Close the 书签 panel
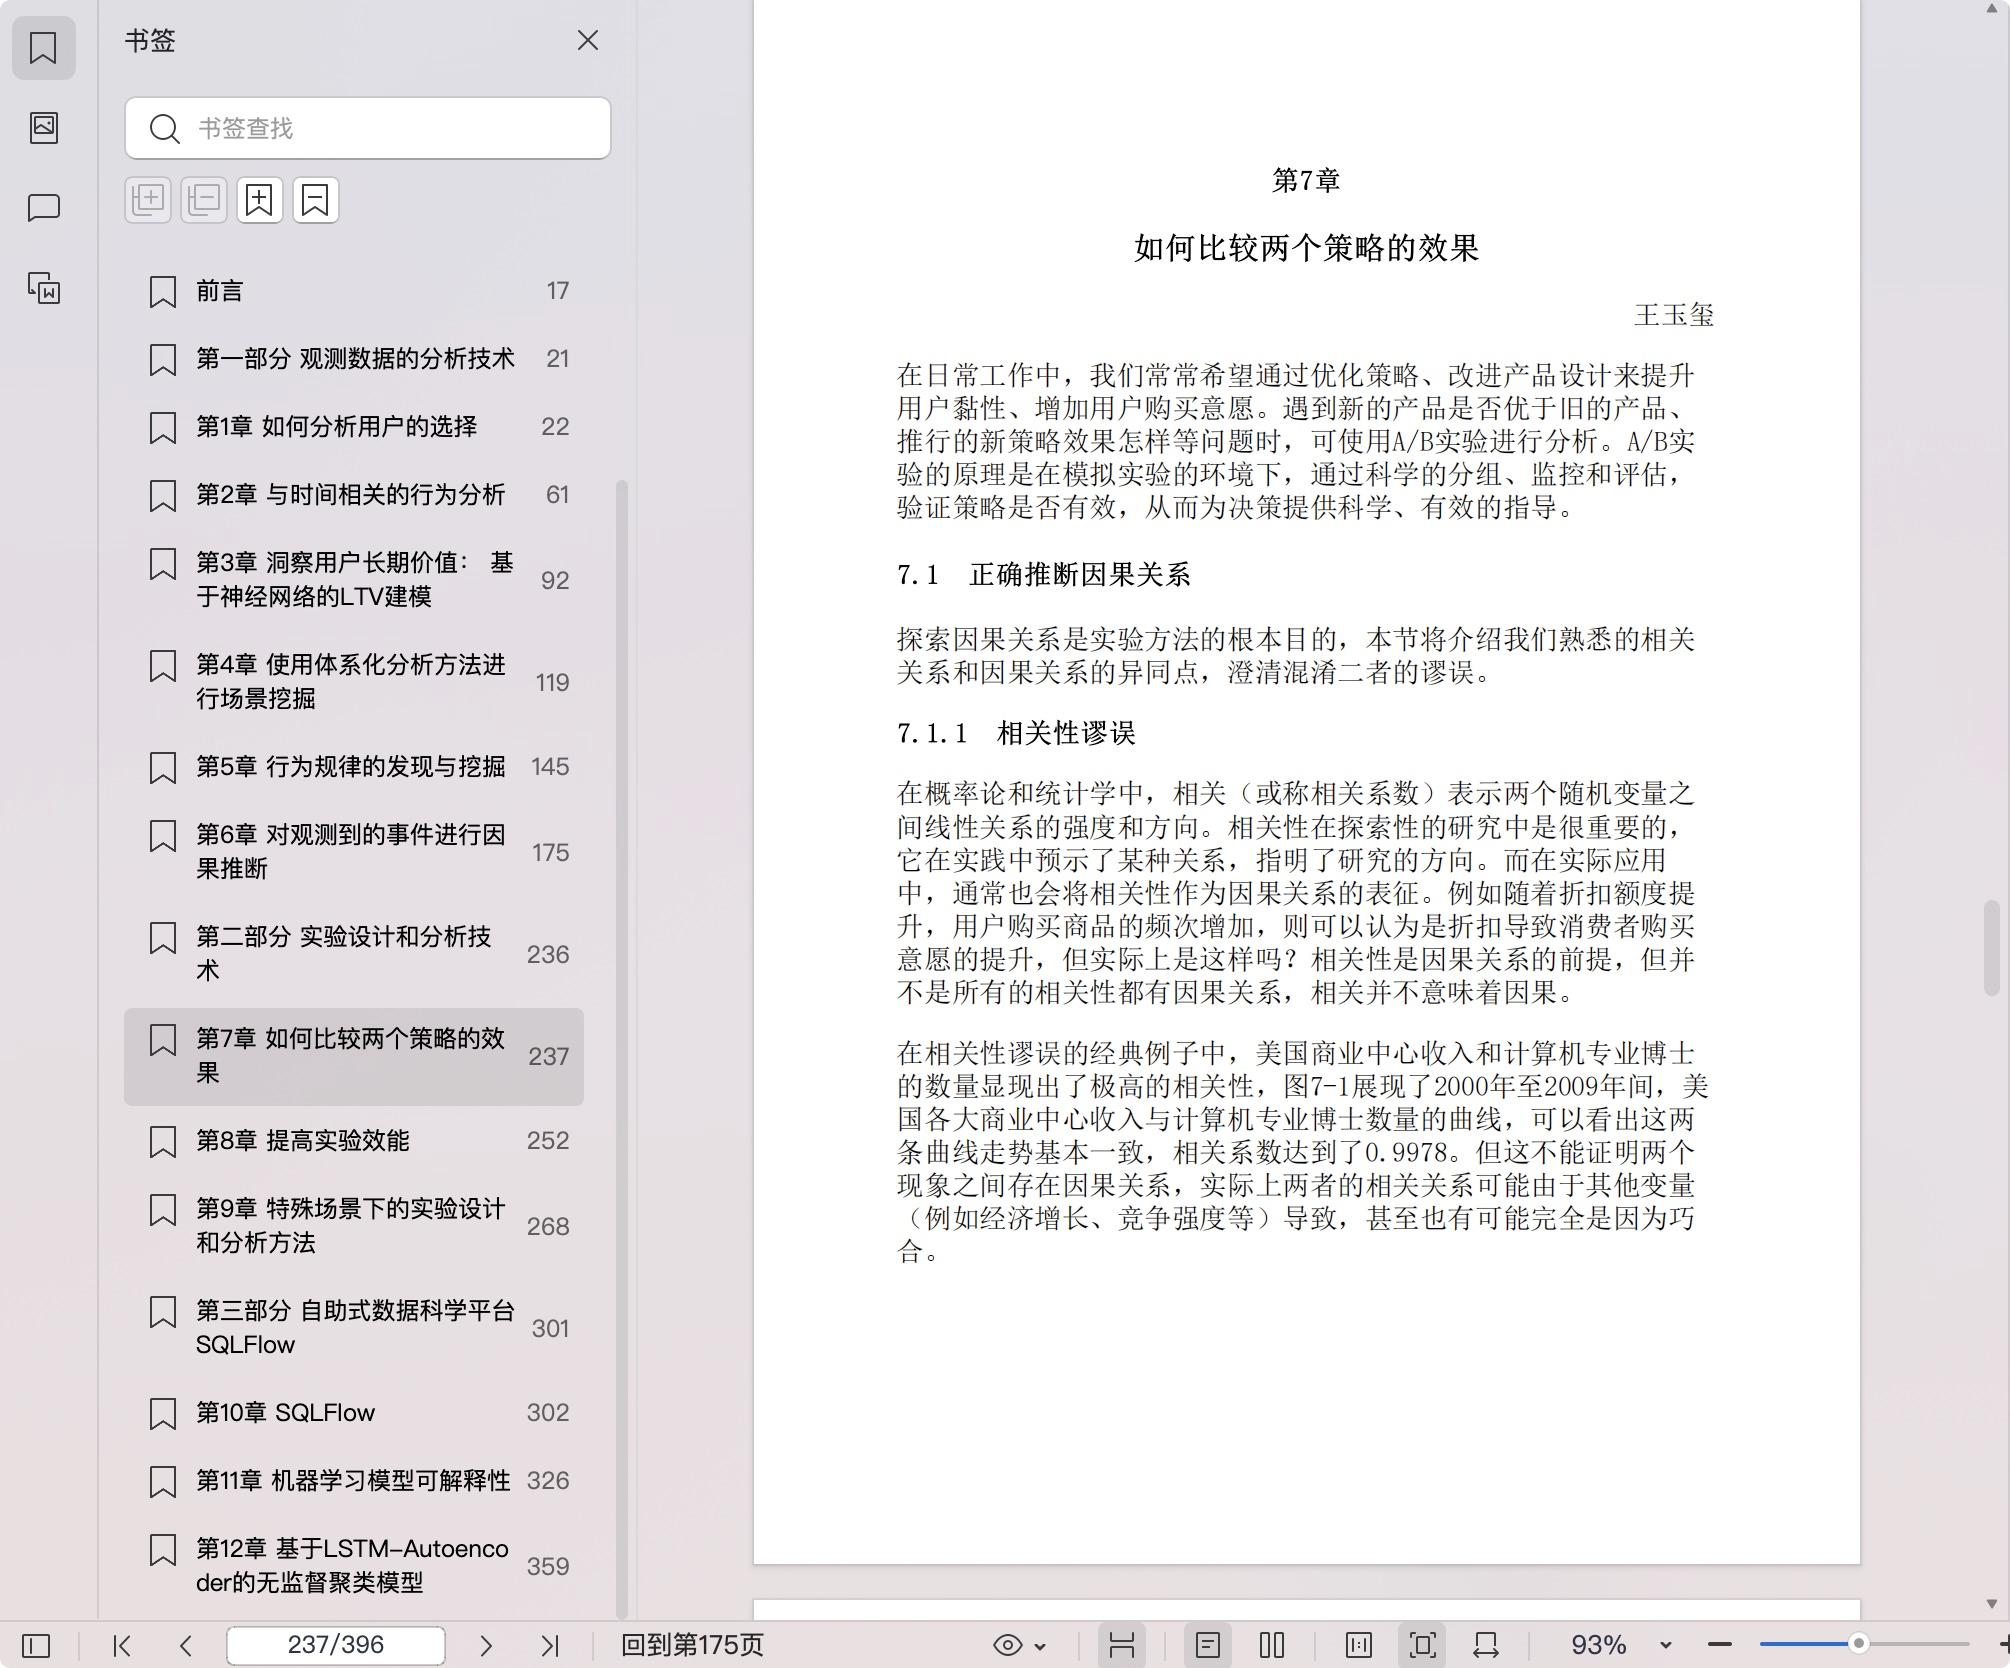 588,40
